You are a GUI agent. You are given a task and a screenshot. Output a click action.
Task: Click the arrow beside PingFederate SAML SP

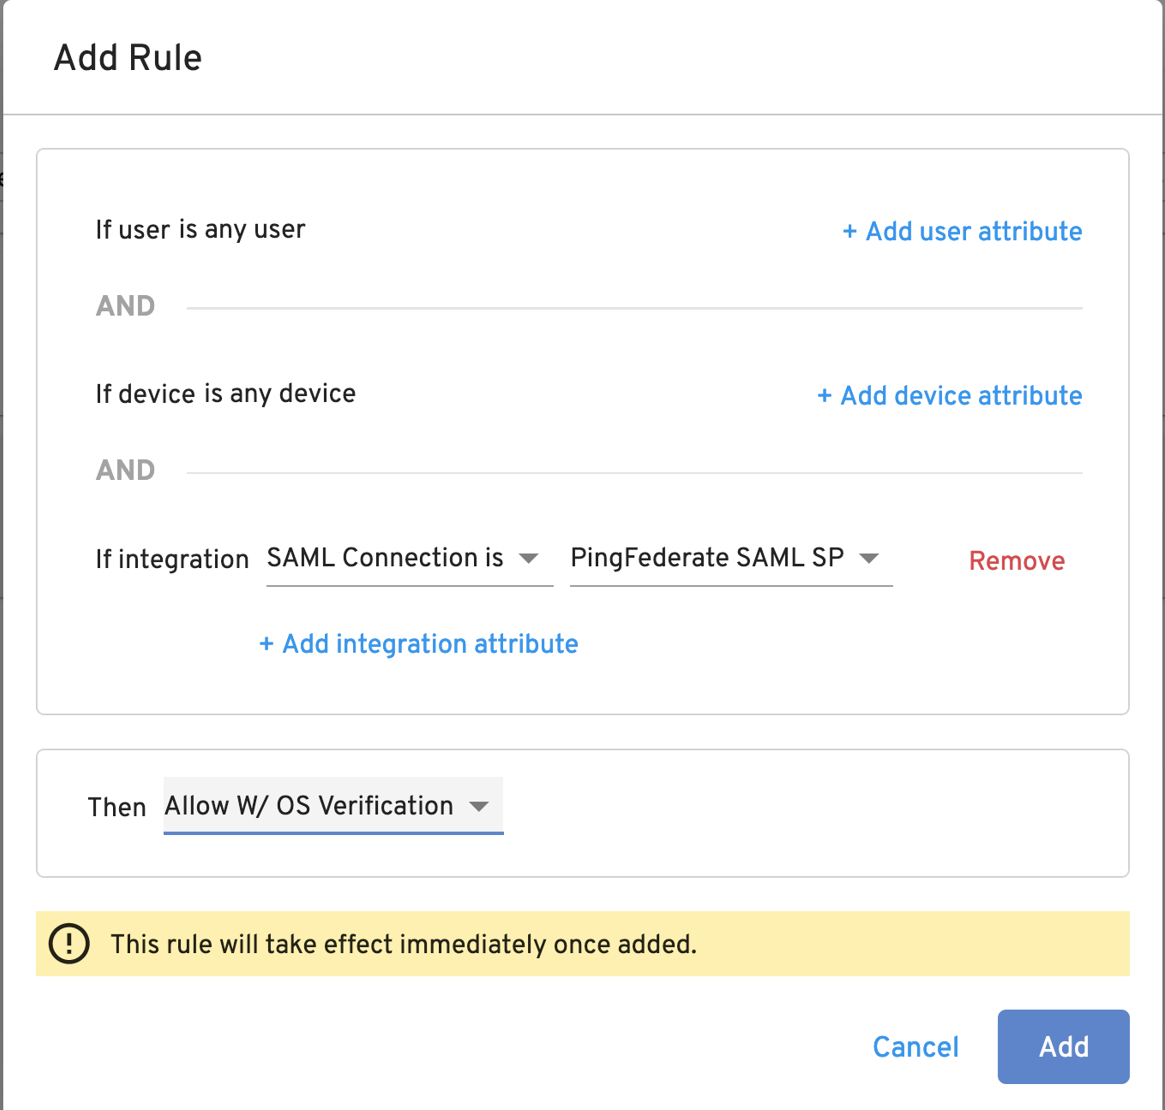(869, 559)
